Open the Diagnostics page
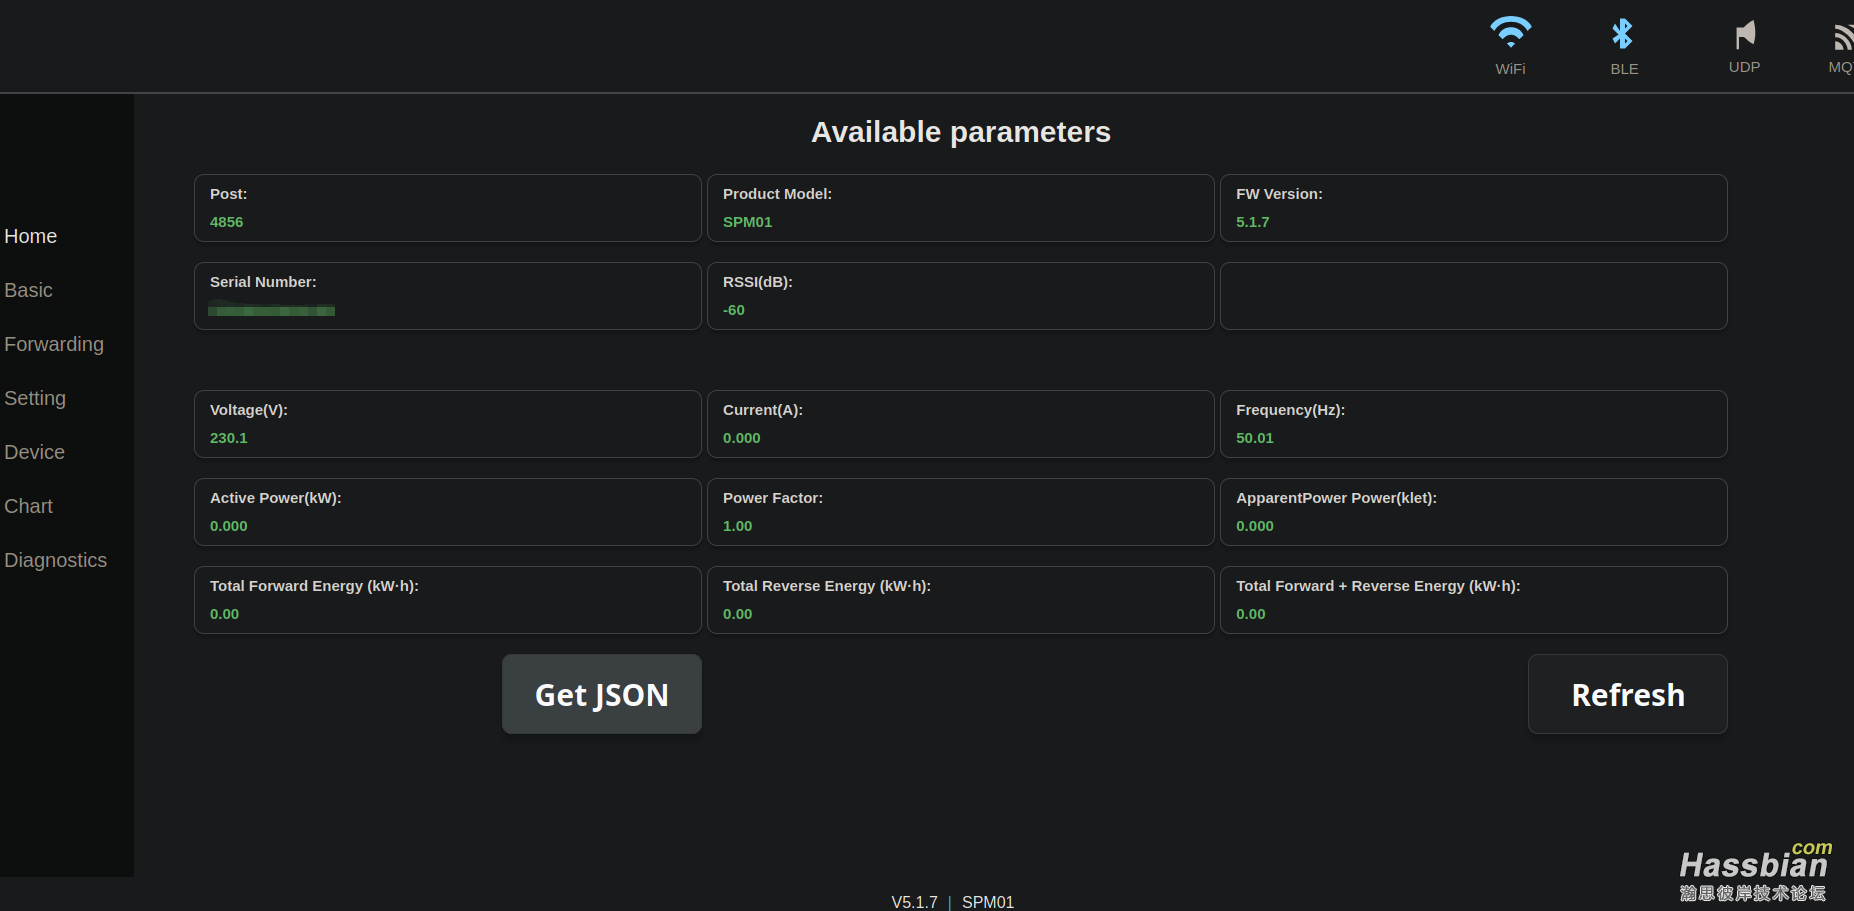 [x=56, y=560]
